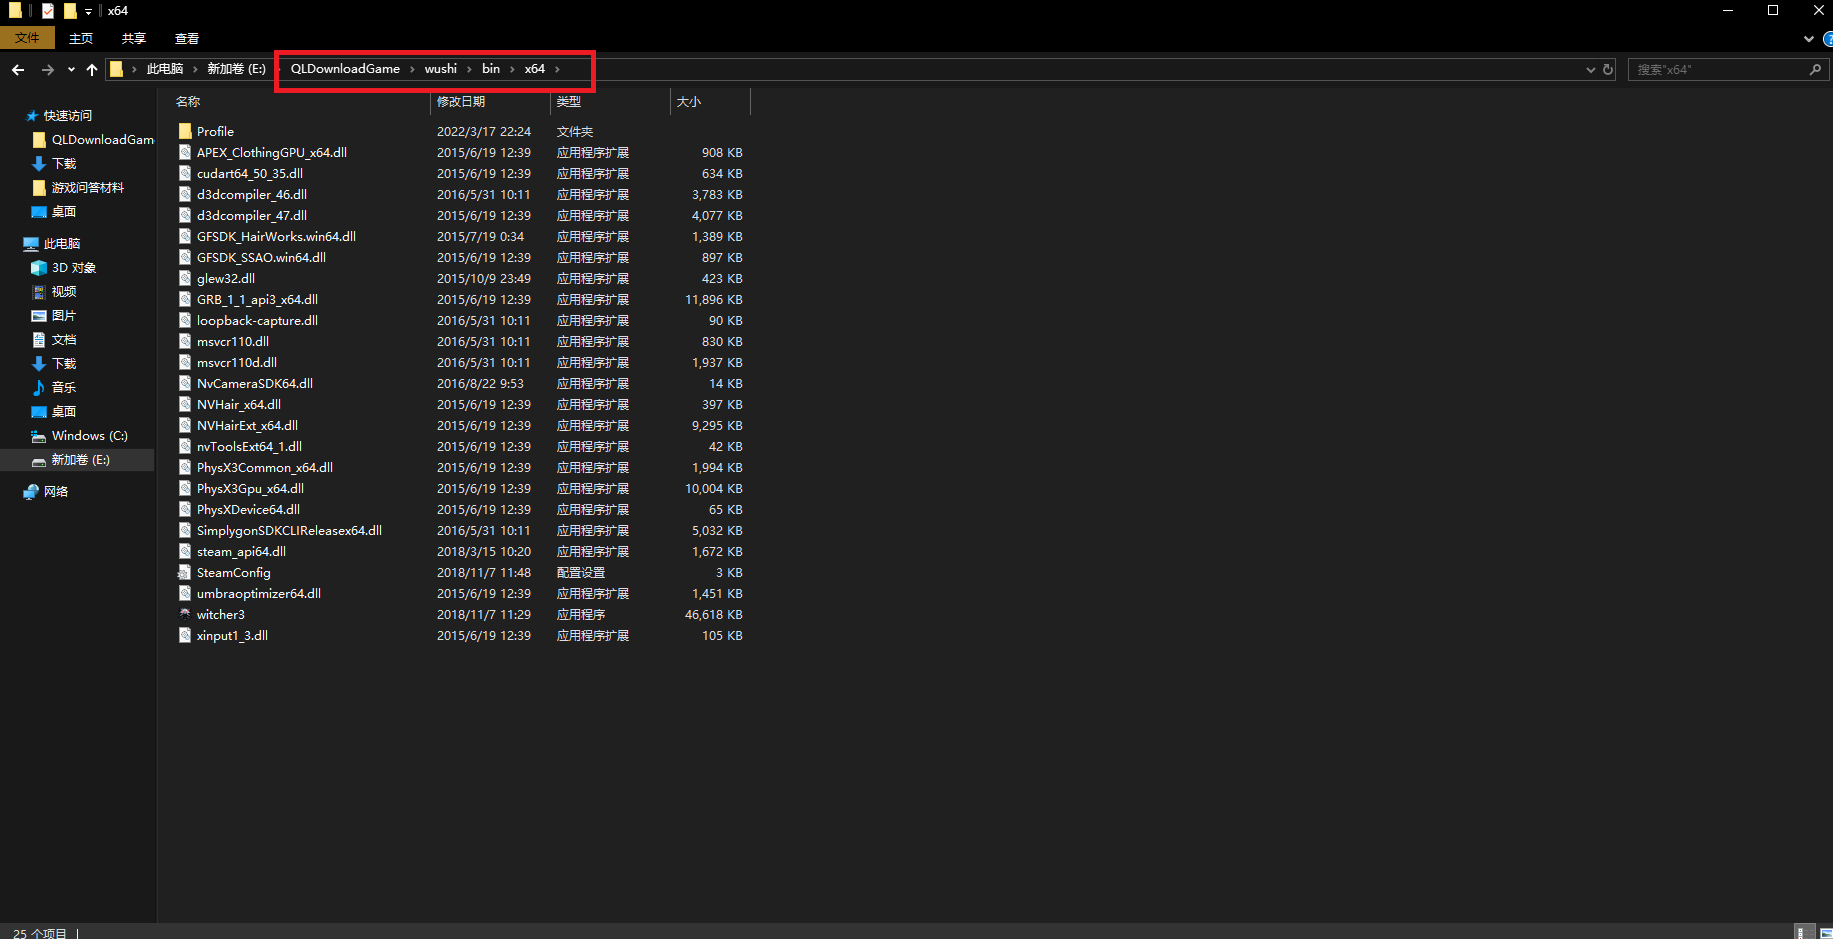Select nvToolsExt64_1.dll file

pyautogui.click(x=249, y=446)
